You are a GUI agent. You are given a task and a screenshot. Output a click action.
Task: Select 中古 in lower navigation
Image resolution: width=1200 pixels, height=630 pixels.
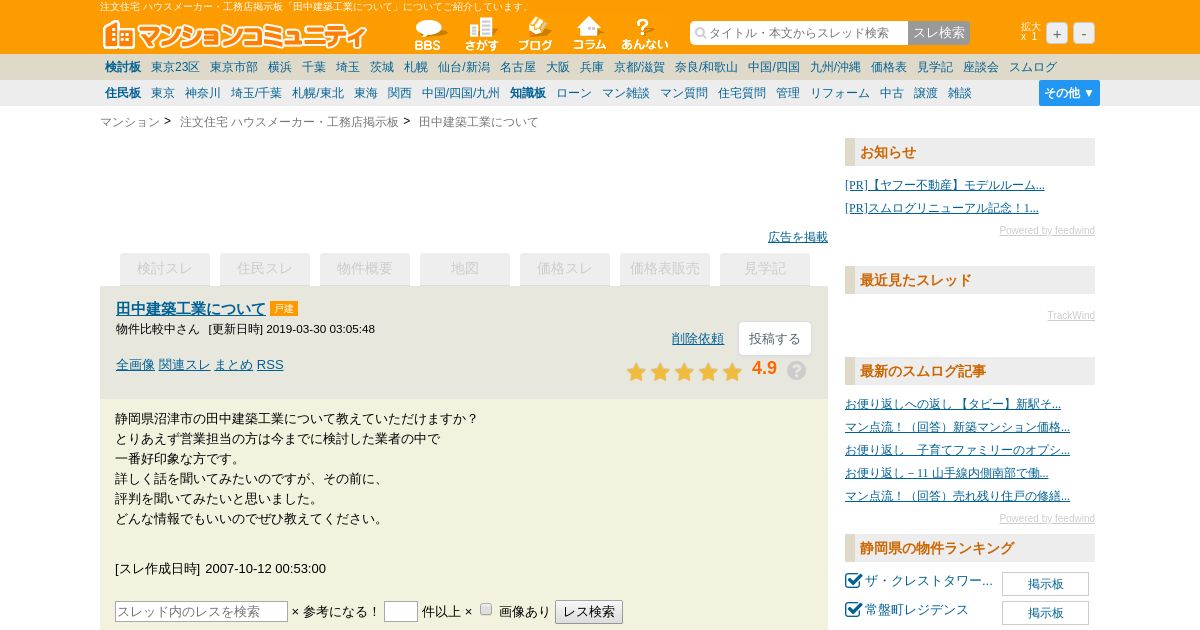892,93
